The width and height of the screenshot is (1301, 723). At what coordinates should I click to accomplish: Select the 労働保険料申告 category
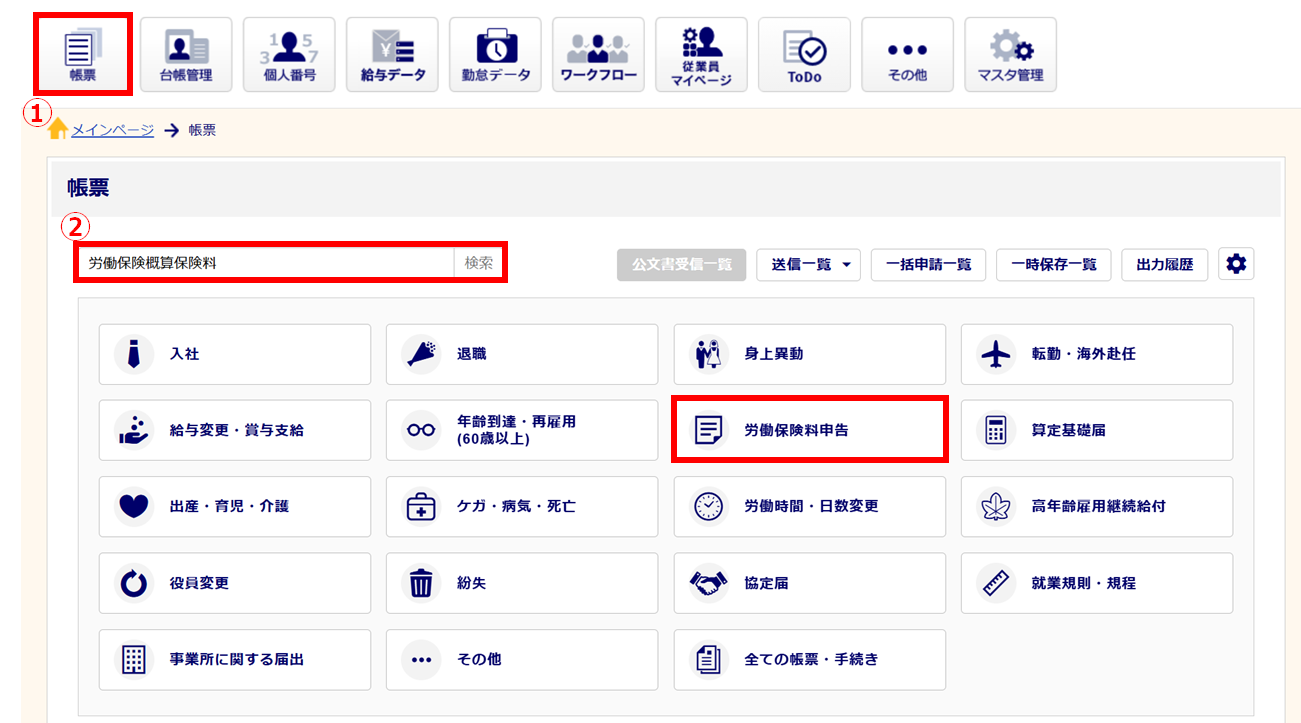pos(809,430)
